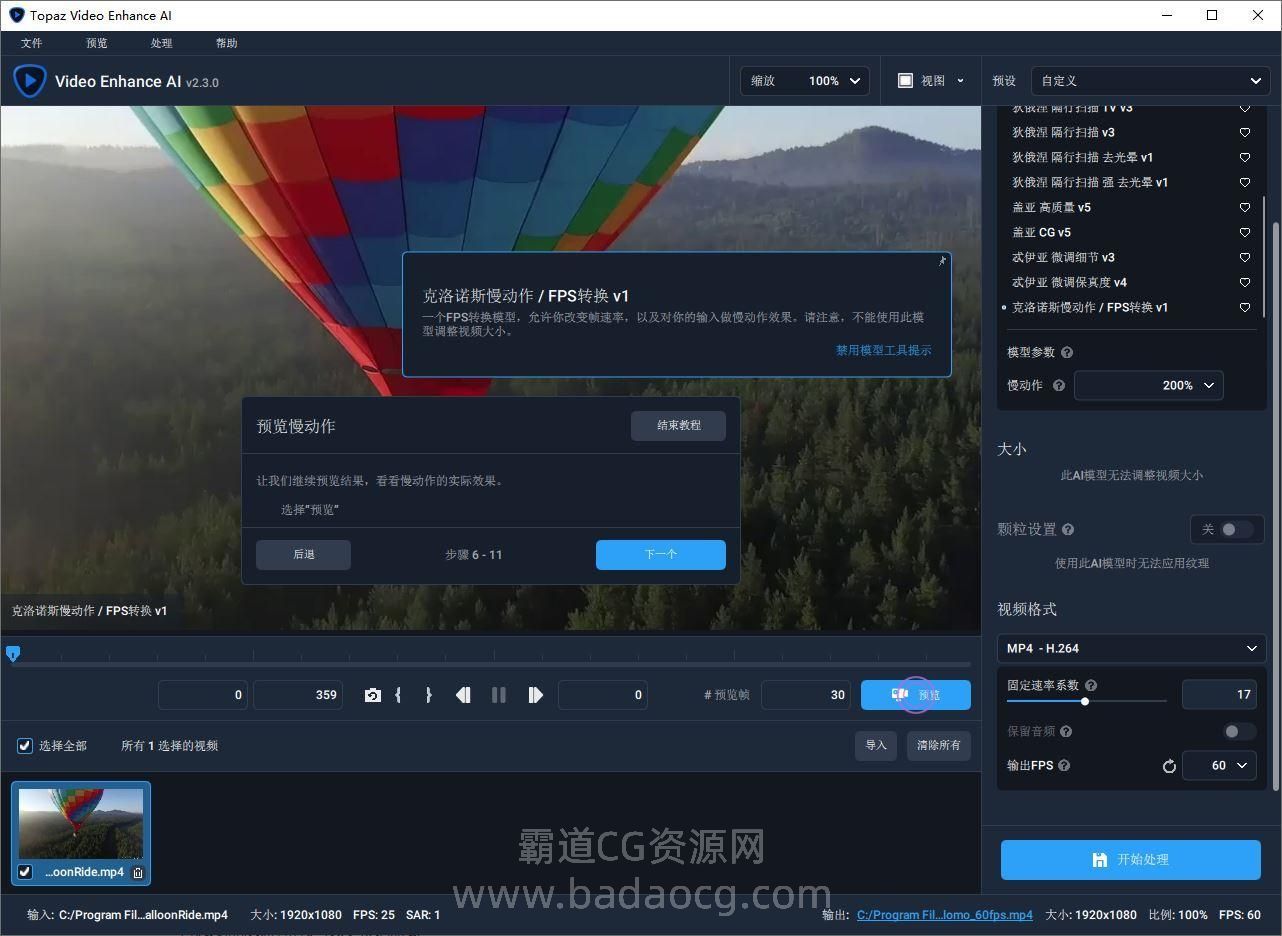This screenshot has width=1282, height=936.
Task: Delete …oonRide.mp4 with the trash icon
Action: (138, 872)
